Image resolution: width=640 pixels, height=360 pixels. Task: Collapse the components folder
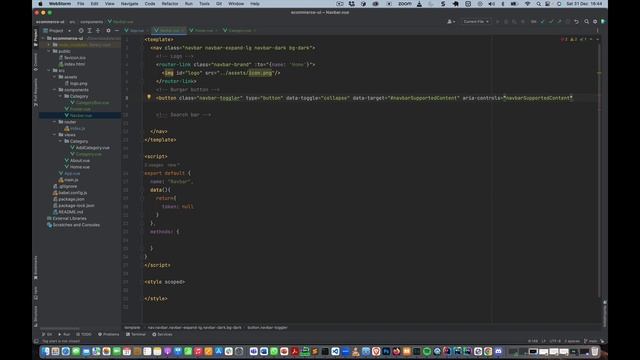(55, 90)
